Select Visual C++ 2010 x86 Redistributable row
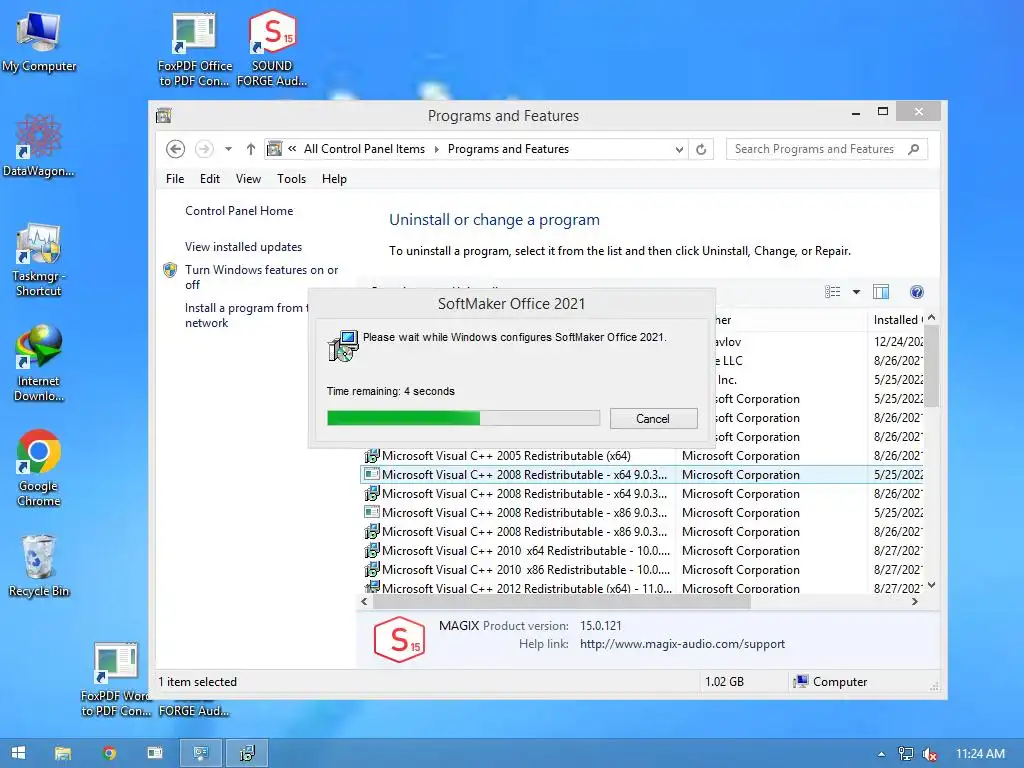The height and width of the screenshot is (768, 1024). [643, 569]
